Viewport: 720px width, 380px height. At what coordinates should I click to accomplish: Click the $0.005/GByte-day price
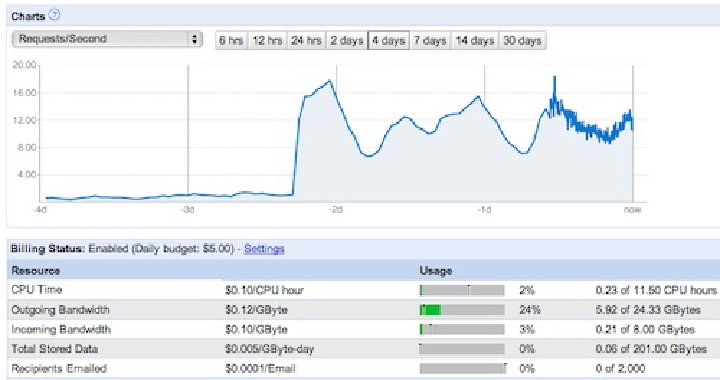[x=269, y=349]
